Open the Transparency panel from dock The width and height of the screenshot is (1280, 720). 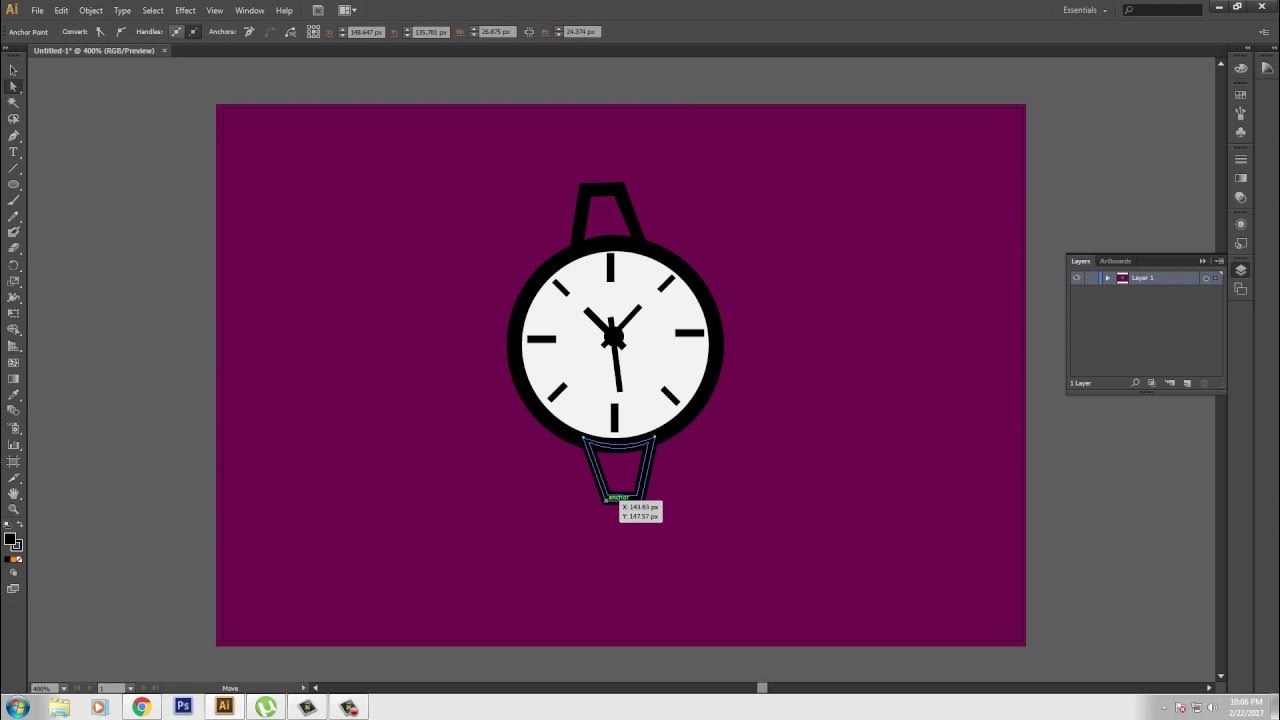pos(1241,197)
